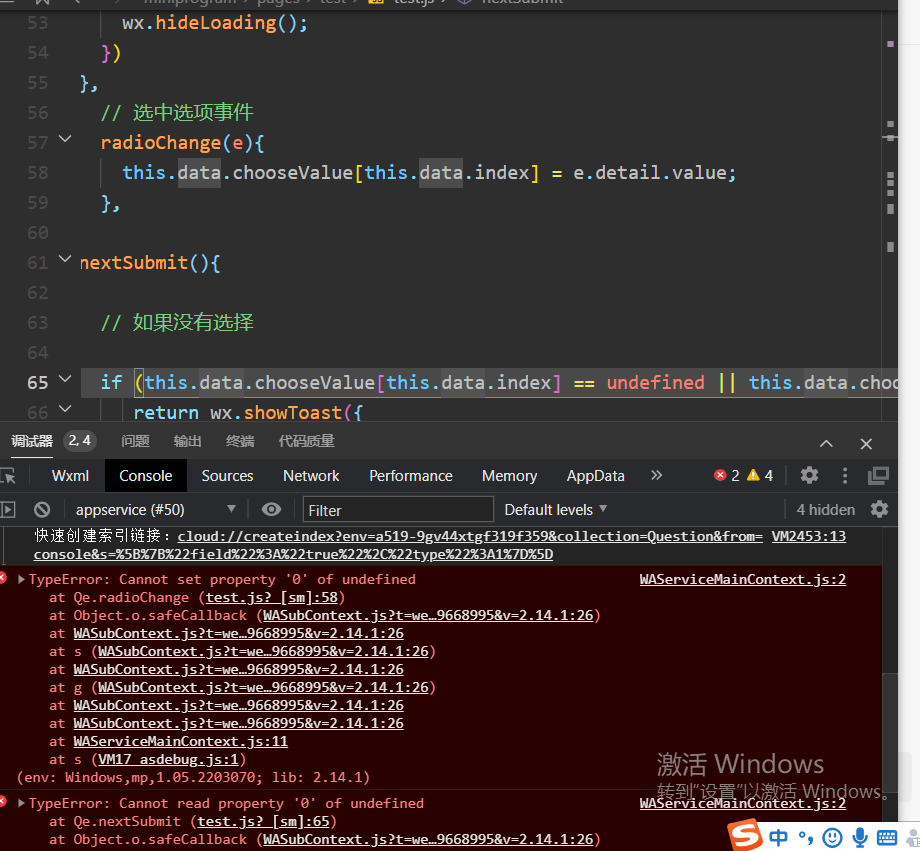Open the test.js? [sm]:65 stack link
920x851 pixels.
tap(263, 821)
